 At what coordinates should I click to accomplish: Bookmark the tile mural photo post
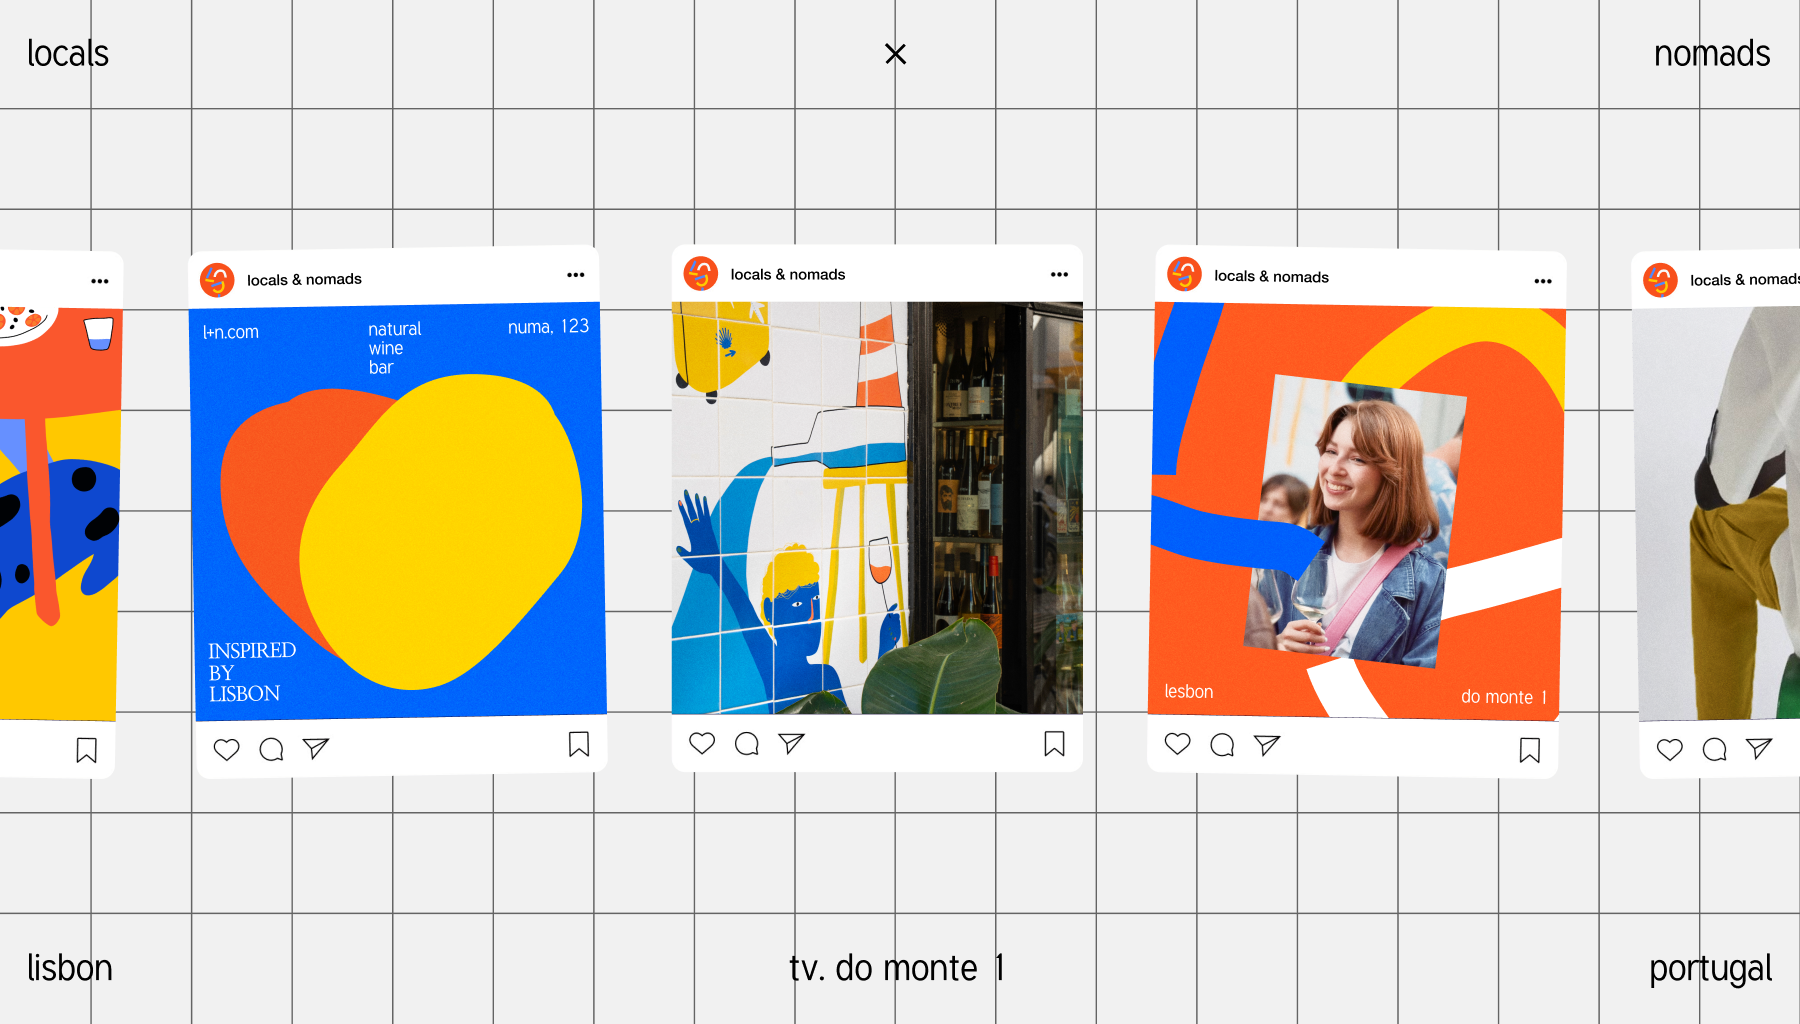coord(1054,743)
